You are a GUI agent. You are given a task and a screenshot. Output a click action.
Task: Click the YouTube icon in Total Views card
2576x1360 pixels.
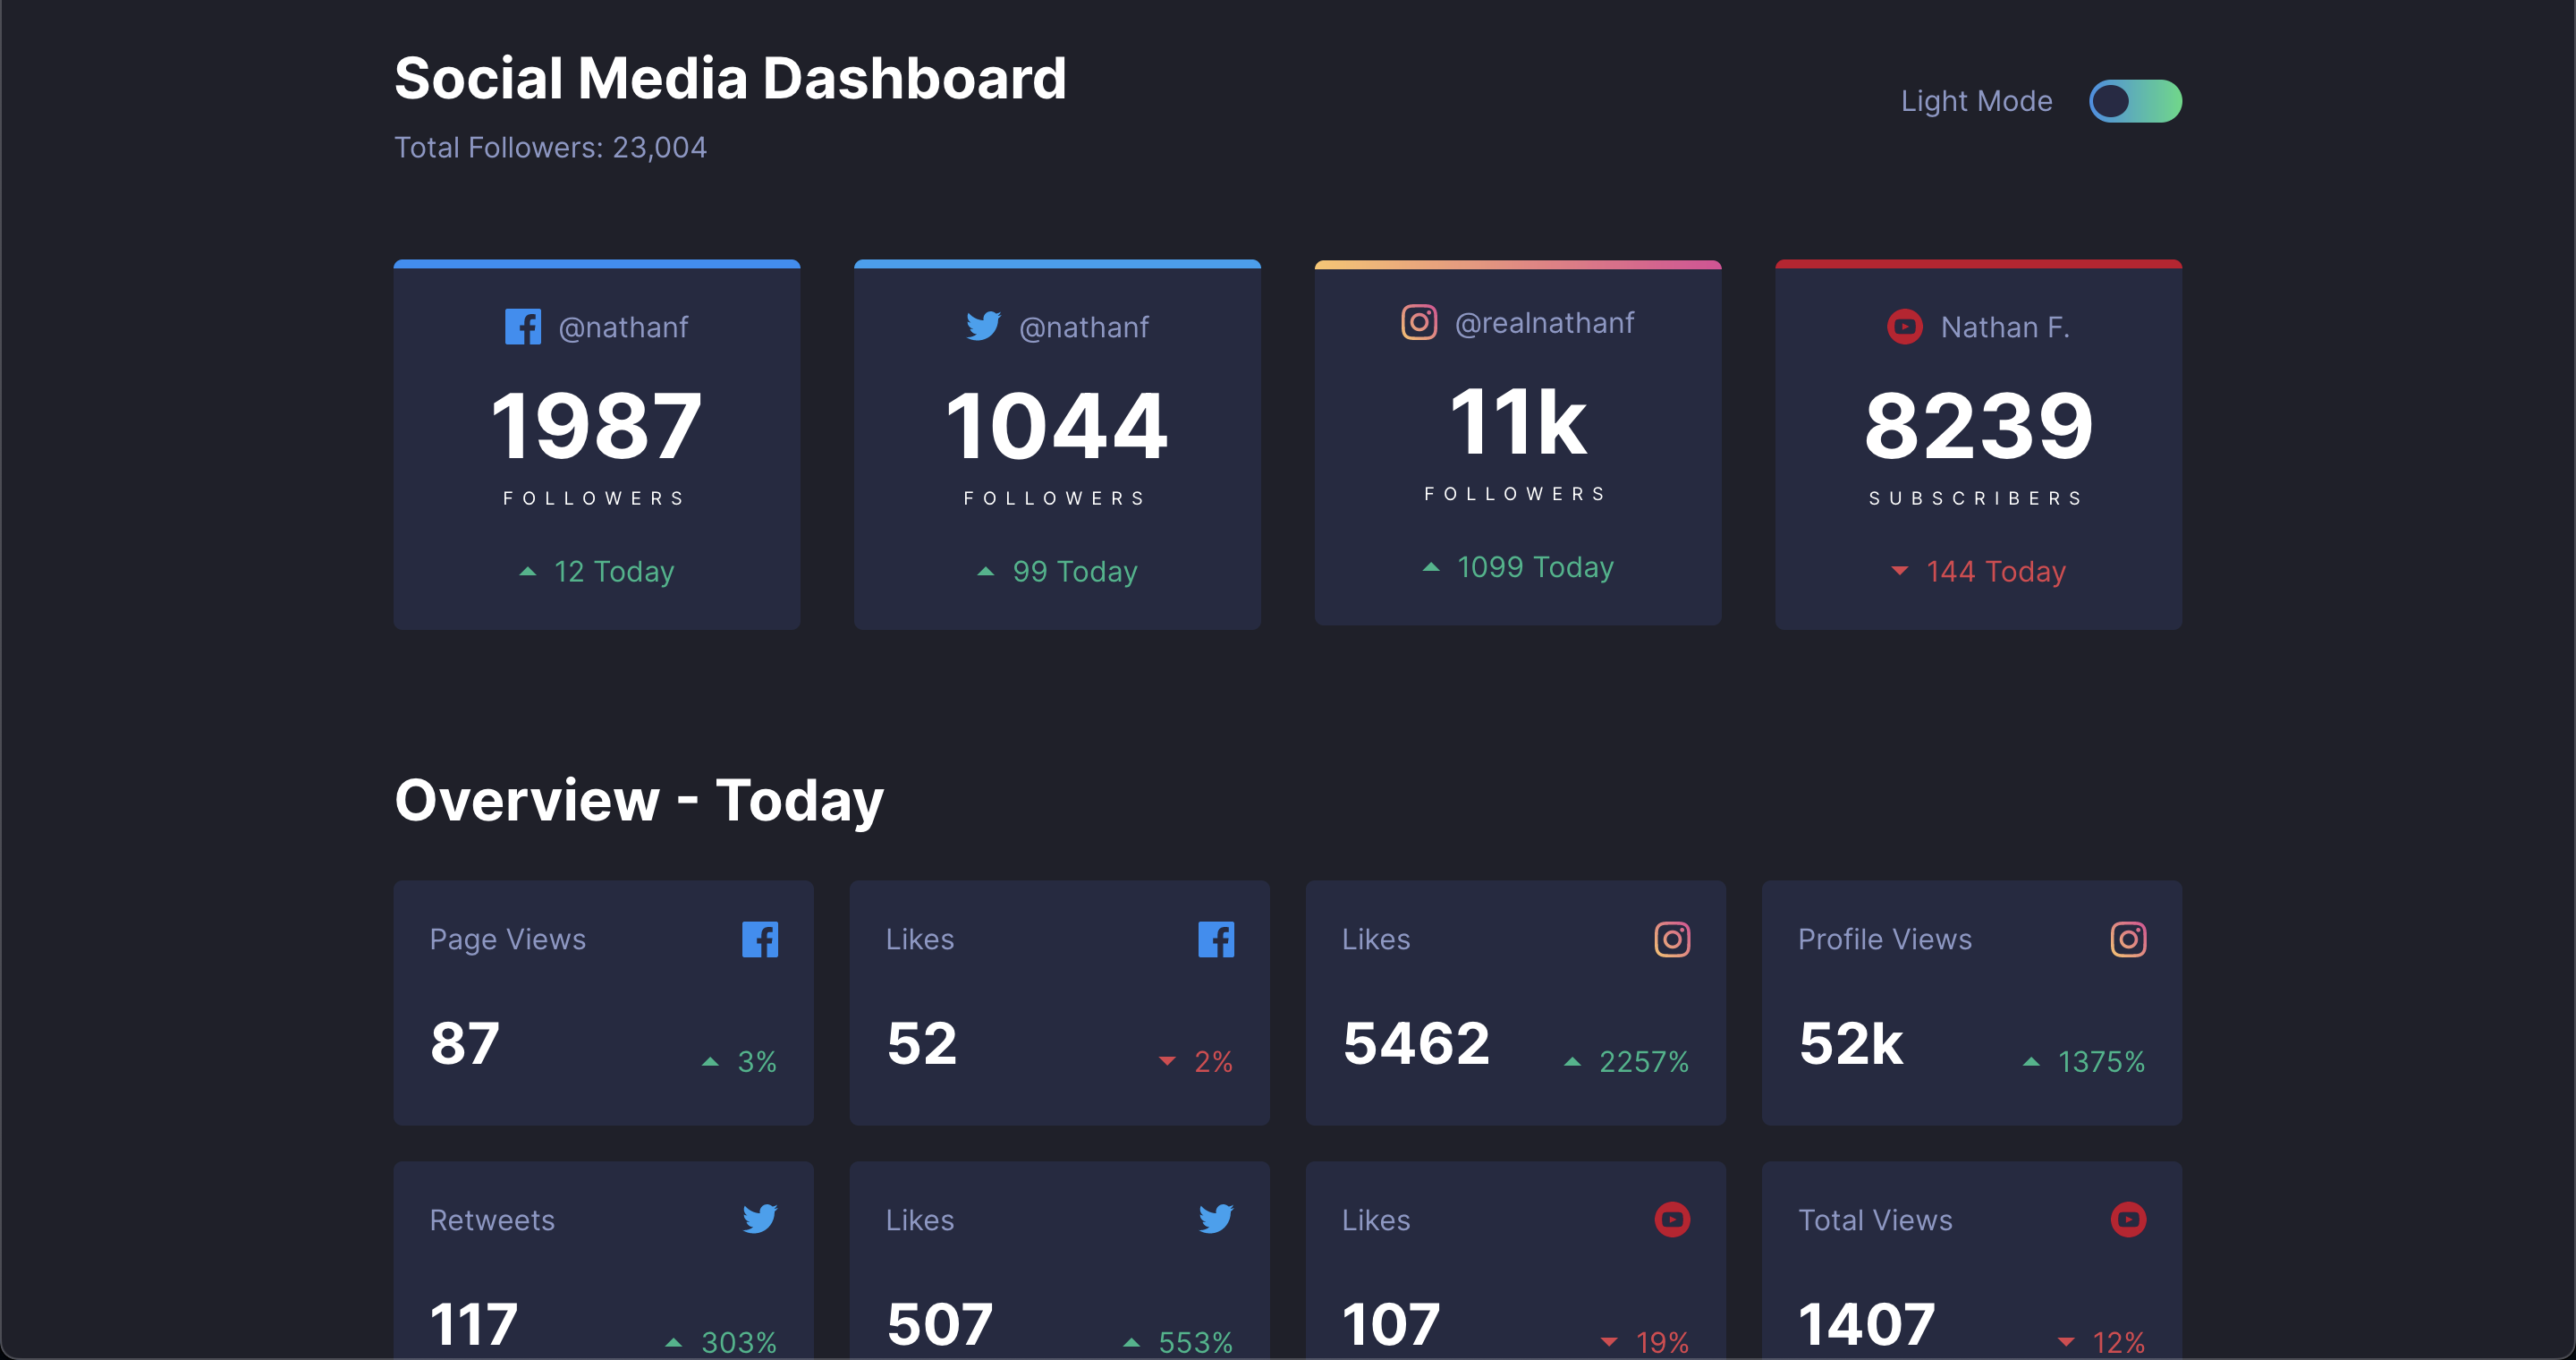pos(2128,1219)
